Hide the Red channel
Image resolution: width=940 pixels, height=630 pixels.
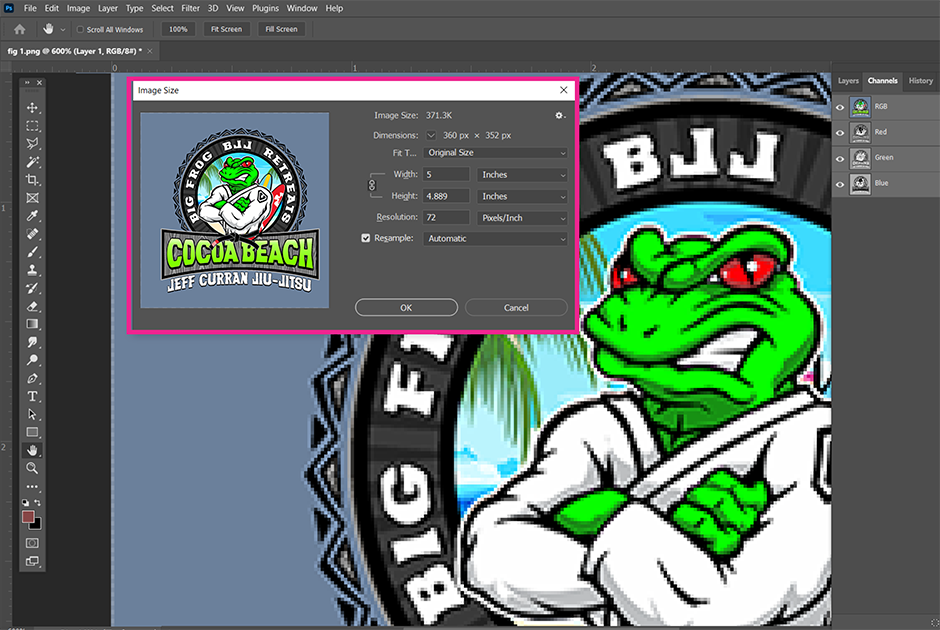pyautogui.click(x=840, y=132)
